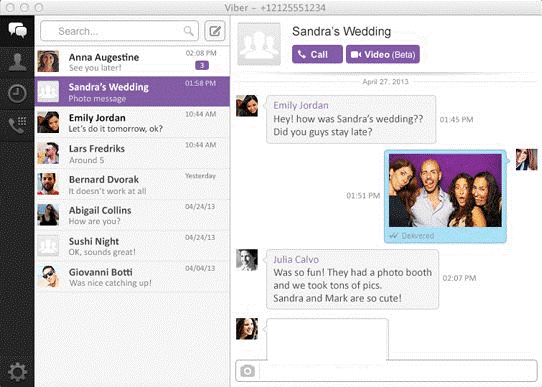Start a Video (Beta) call
542x387 pixels.
coord(383,54)
